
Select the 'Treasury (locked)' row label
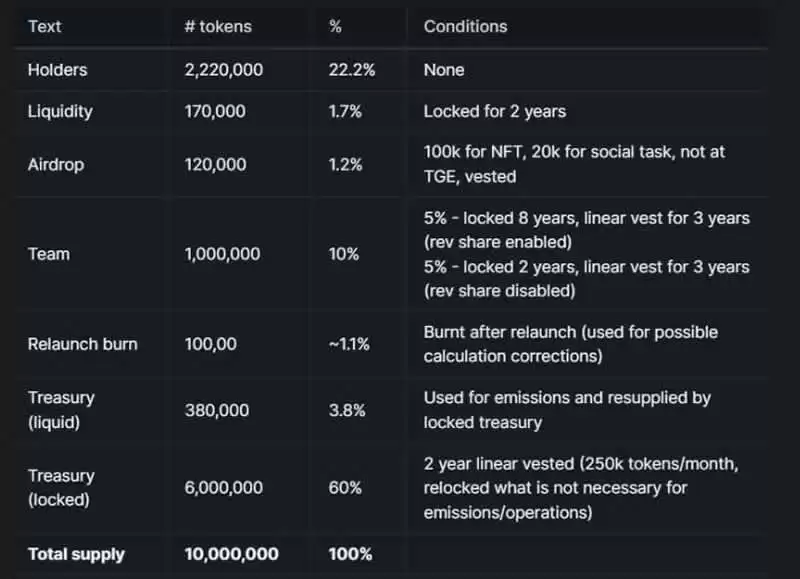62,488
